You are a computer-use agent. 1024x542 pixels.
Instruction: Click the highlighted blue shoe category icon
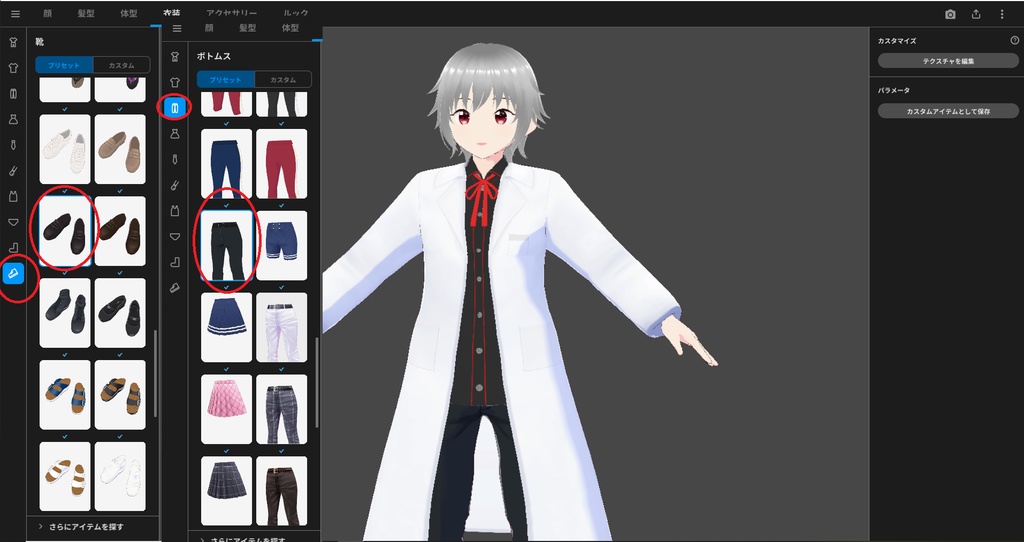point(13,273)
